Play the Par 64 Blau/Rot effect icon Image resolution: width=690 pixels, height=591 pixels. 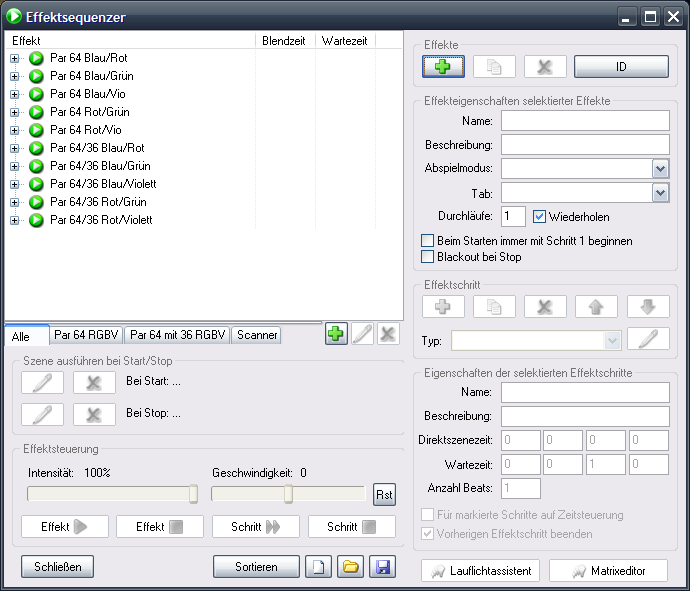tap(36, 58)
